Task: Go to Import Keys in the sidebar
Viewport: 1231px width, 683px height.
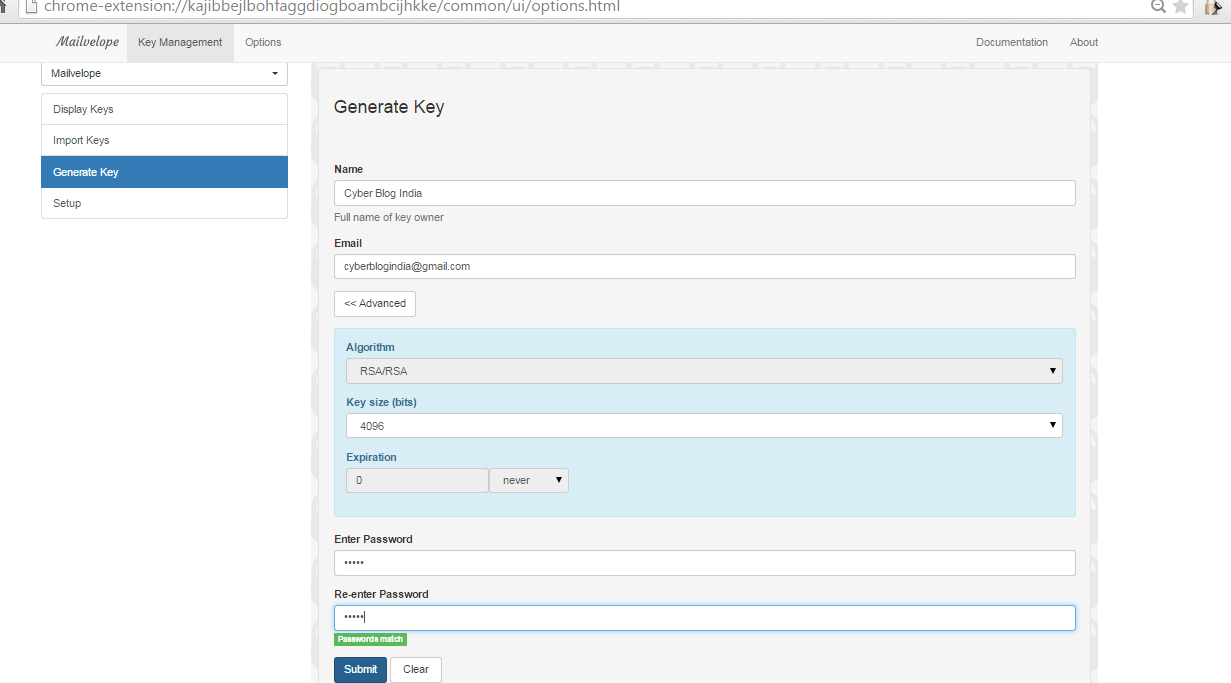Action: click(x=164, y=141)
